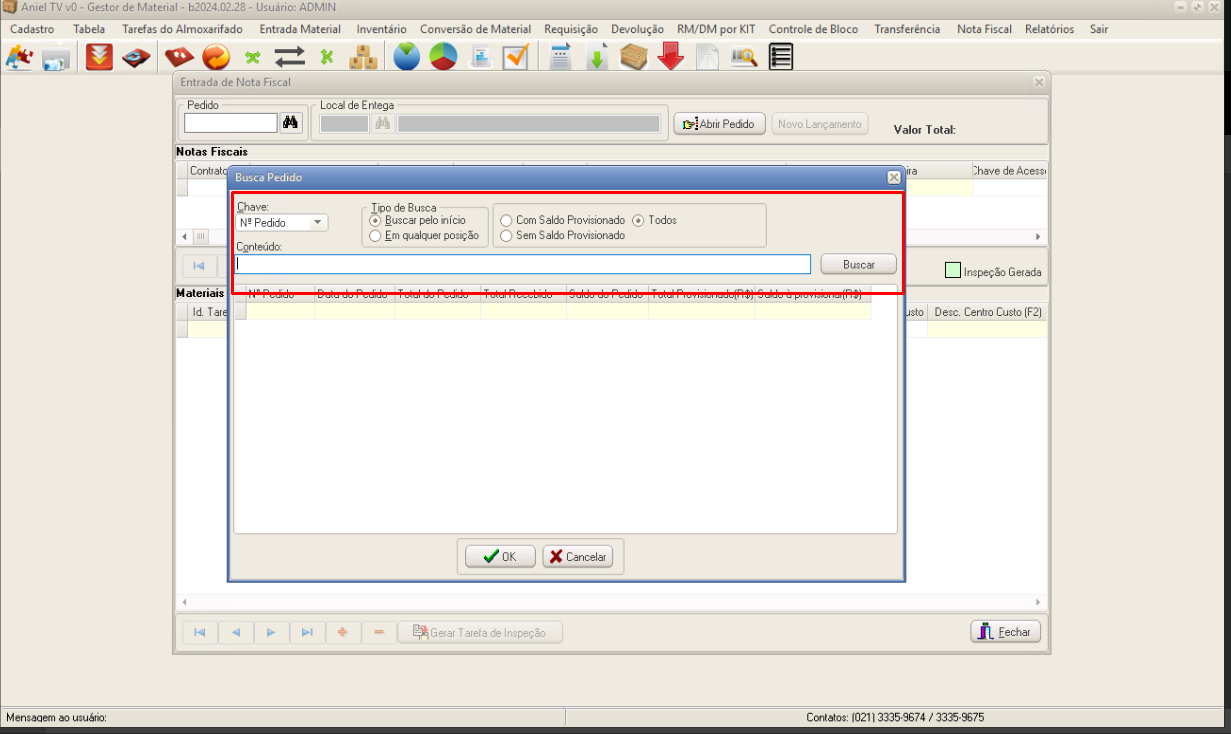Choose the 'Sem Saldo Provisionado' option
The image size is (1231, 734).
point(507,236)
